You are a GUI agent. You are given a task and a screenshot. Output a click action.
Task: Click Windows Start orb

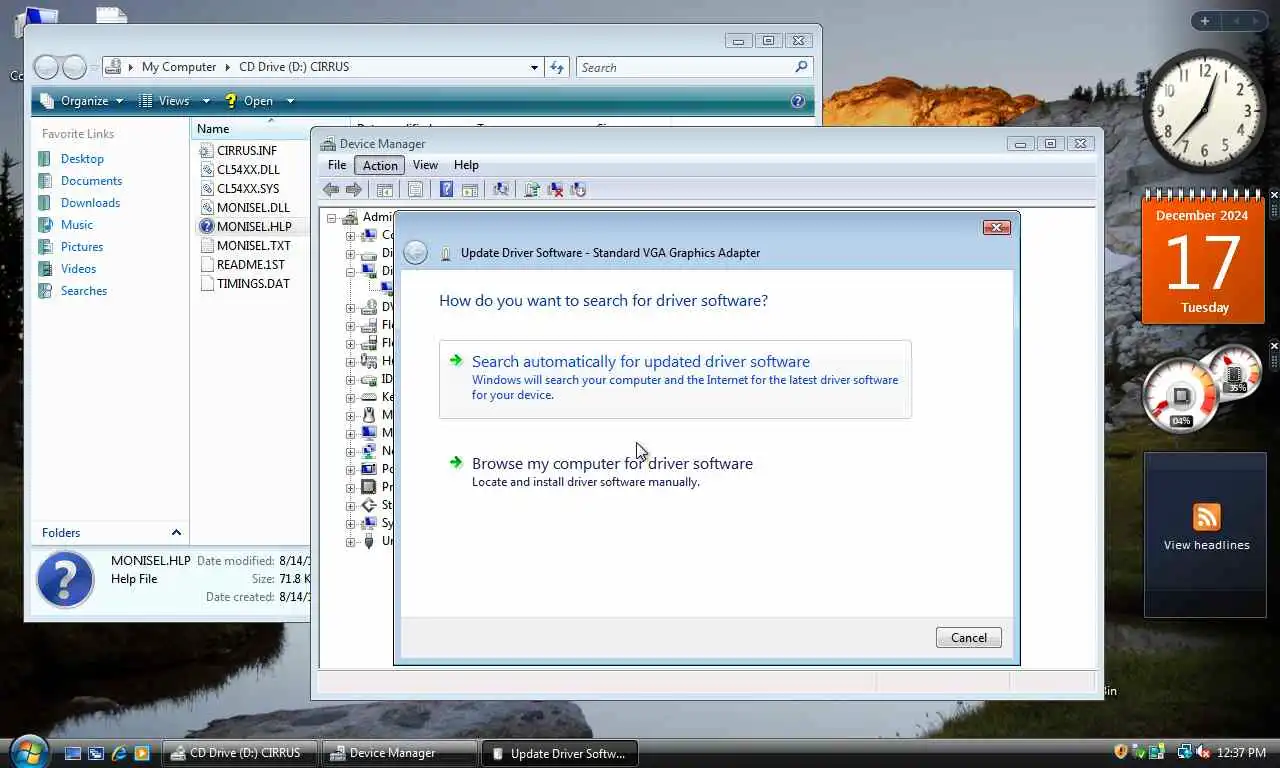28,750
